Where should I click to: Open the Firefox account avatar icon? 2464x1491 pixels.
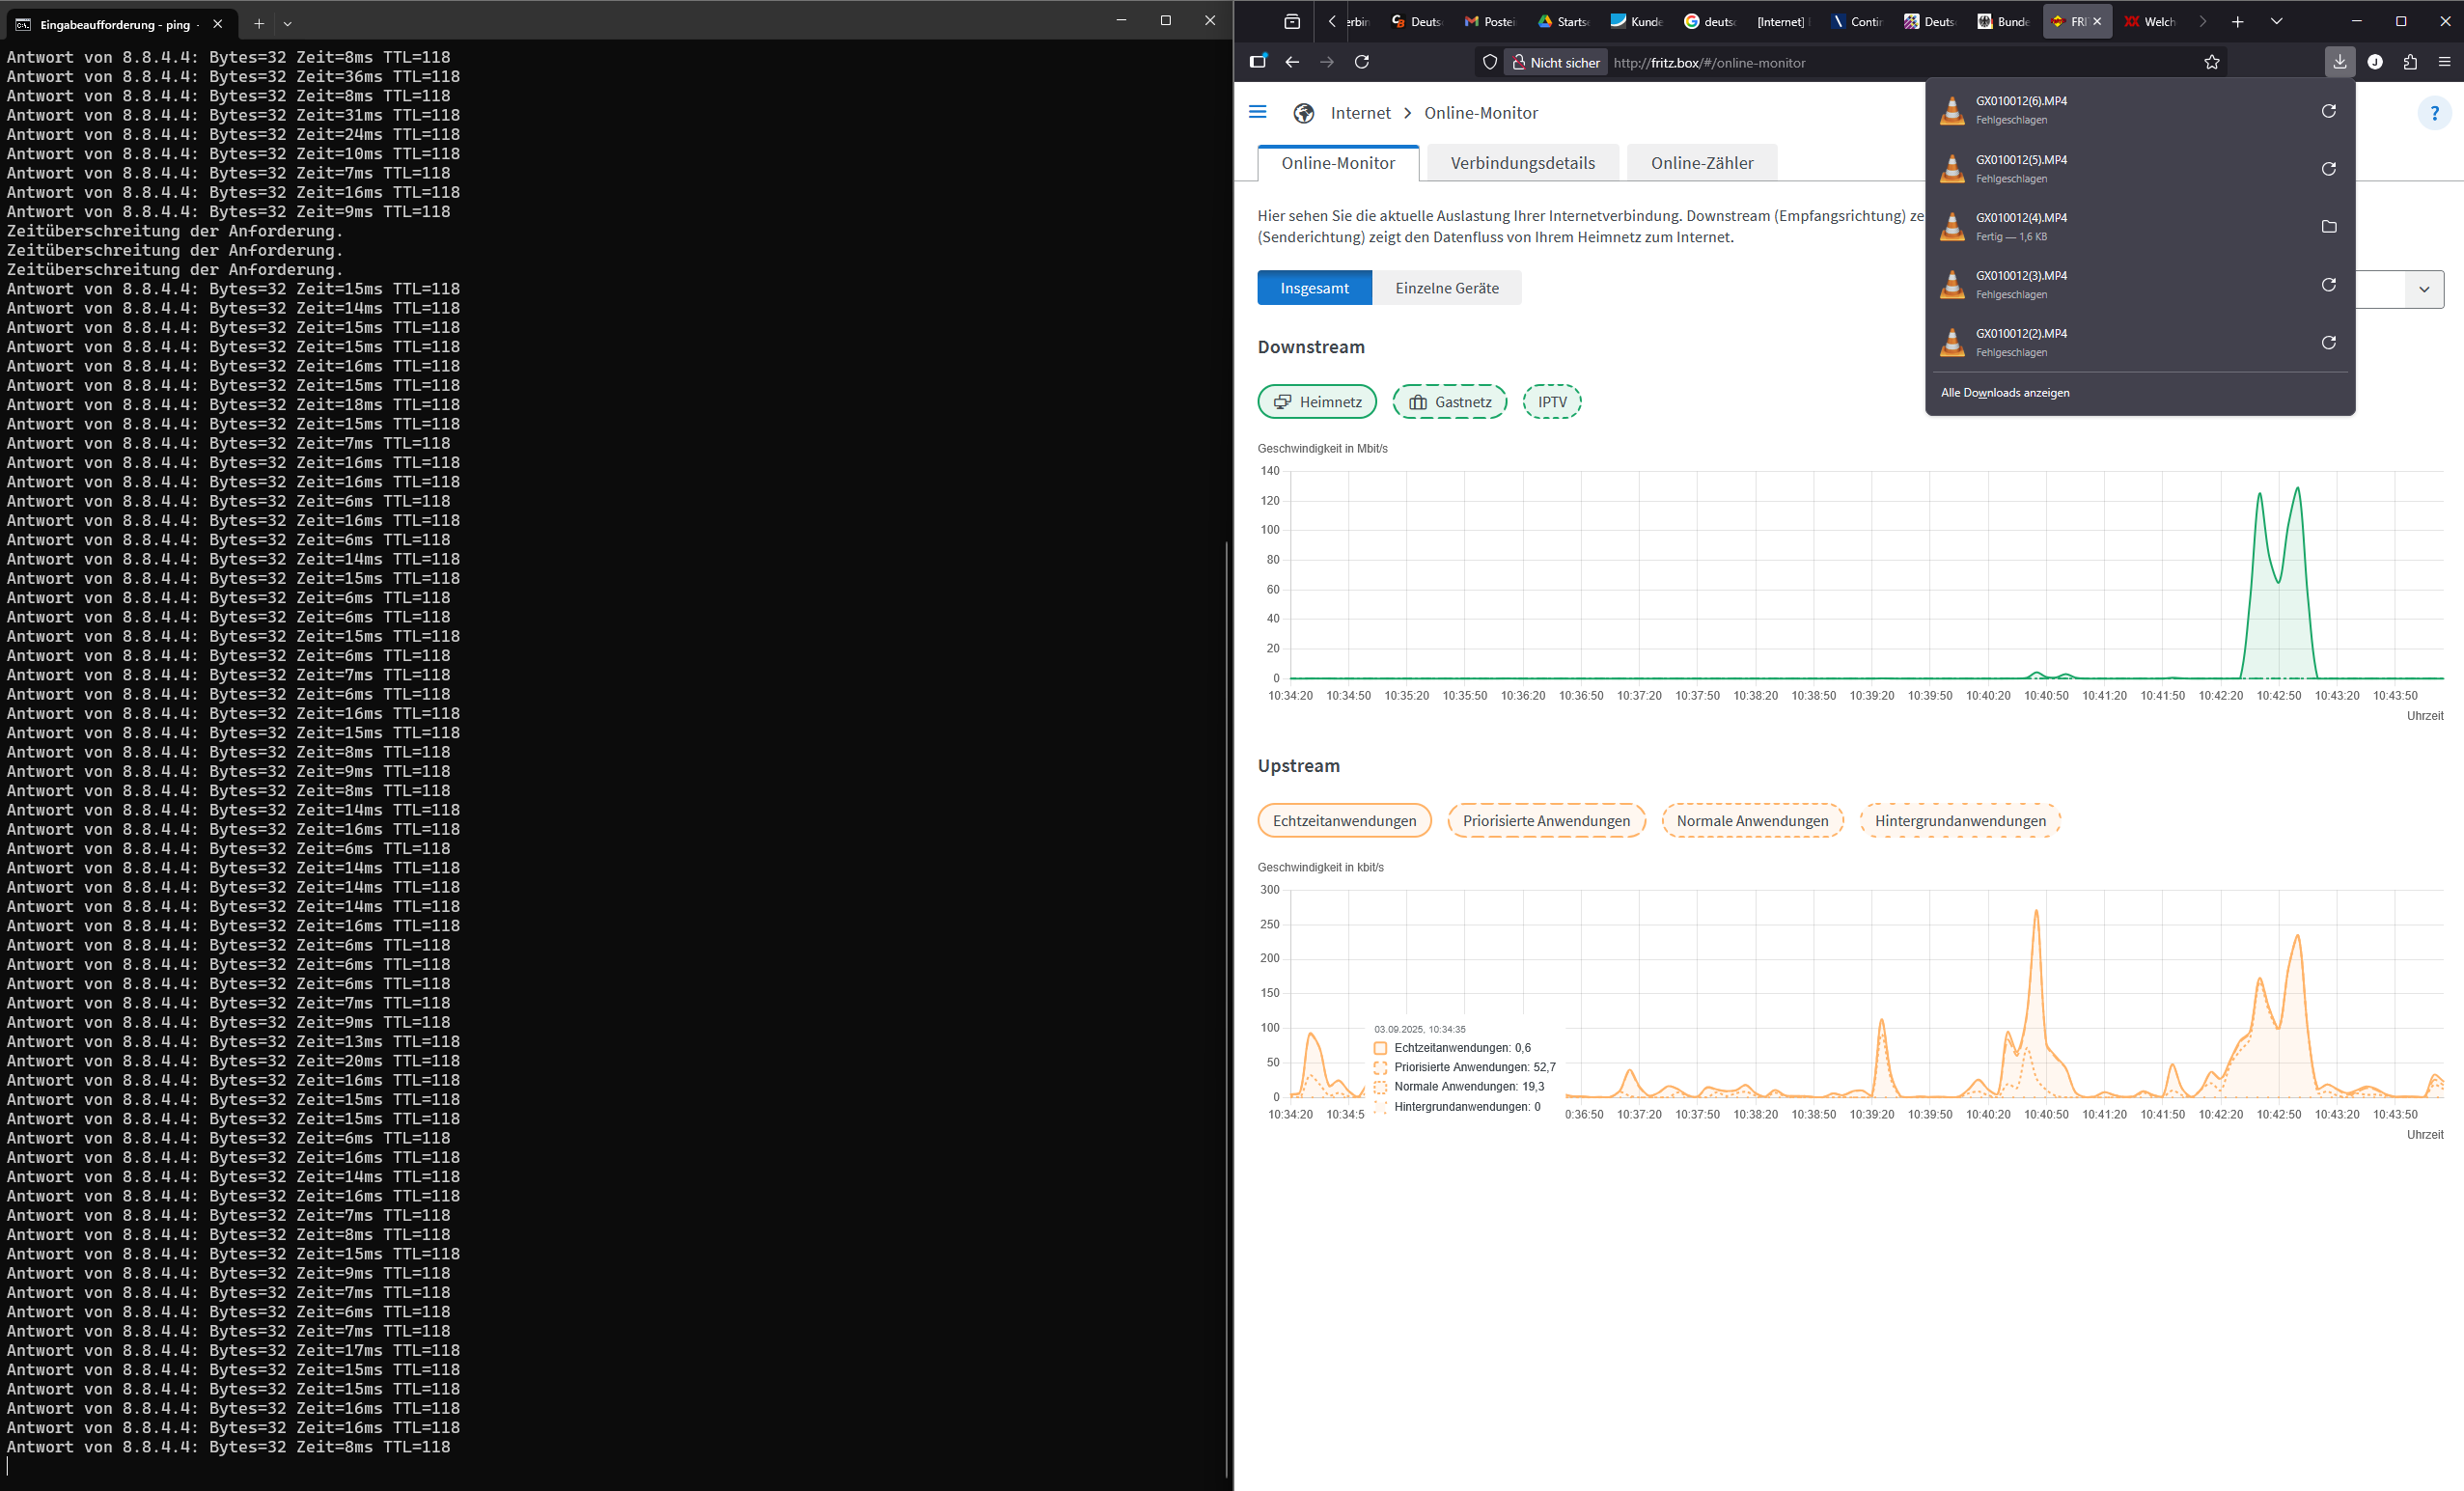click(2374, 62)
